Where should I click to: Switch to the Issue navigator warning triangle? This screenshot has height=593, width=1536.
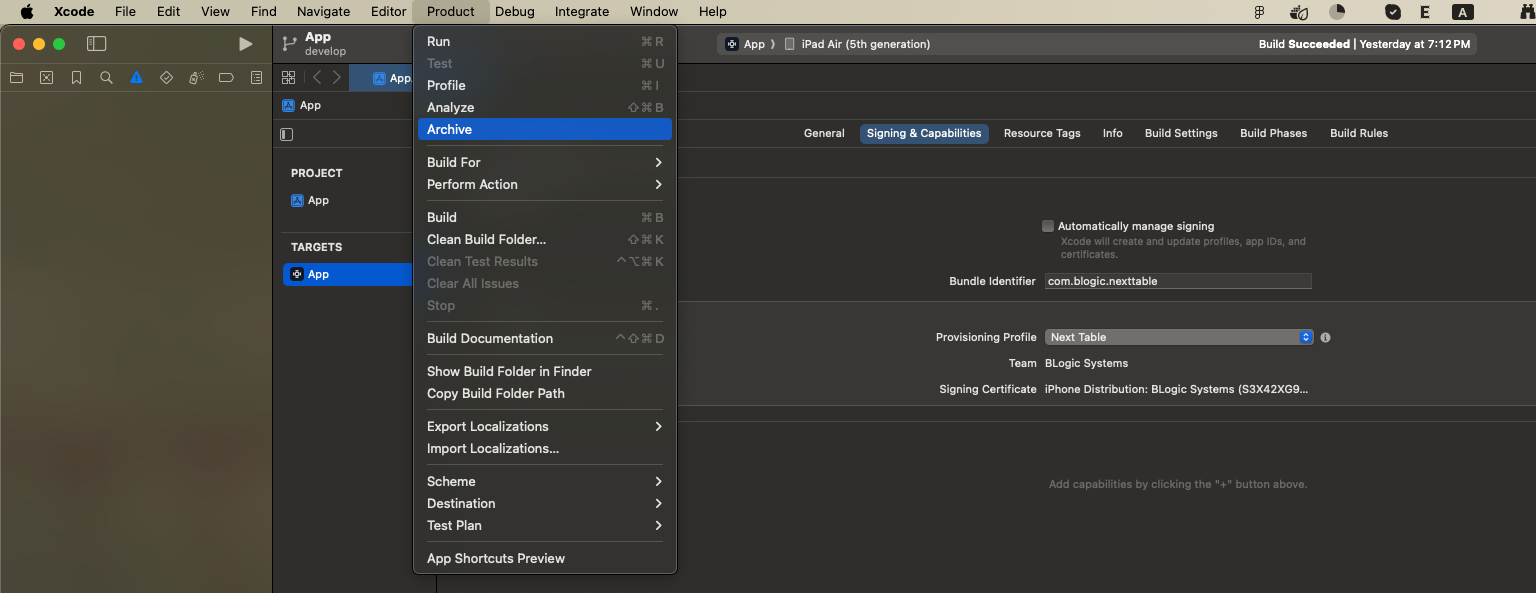click(x=136, y=77)
